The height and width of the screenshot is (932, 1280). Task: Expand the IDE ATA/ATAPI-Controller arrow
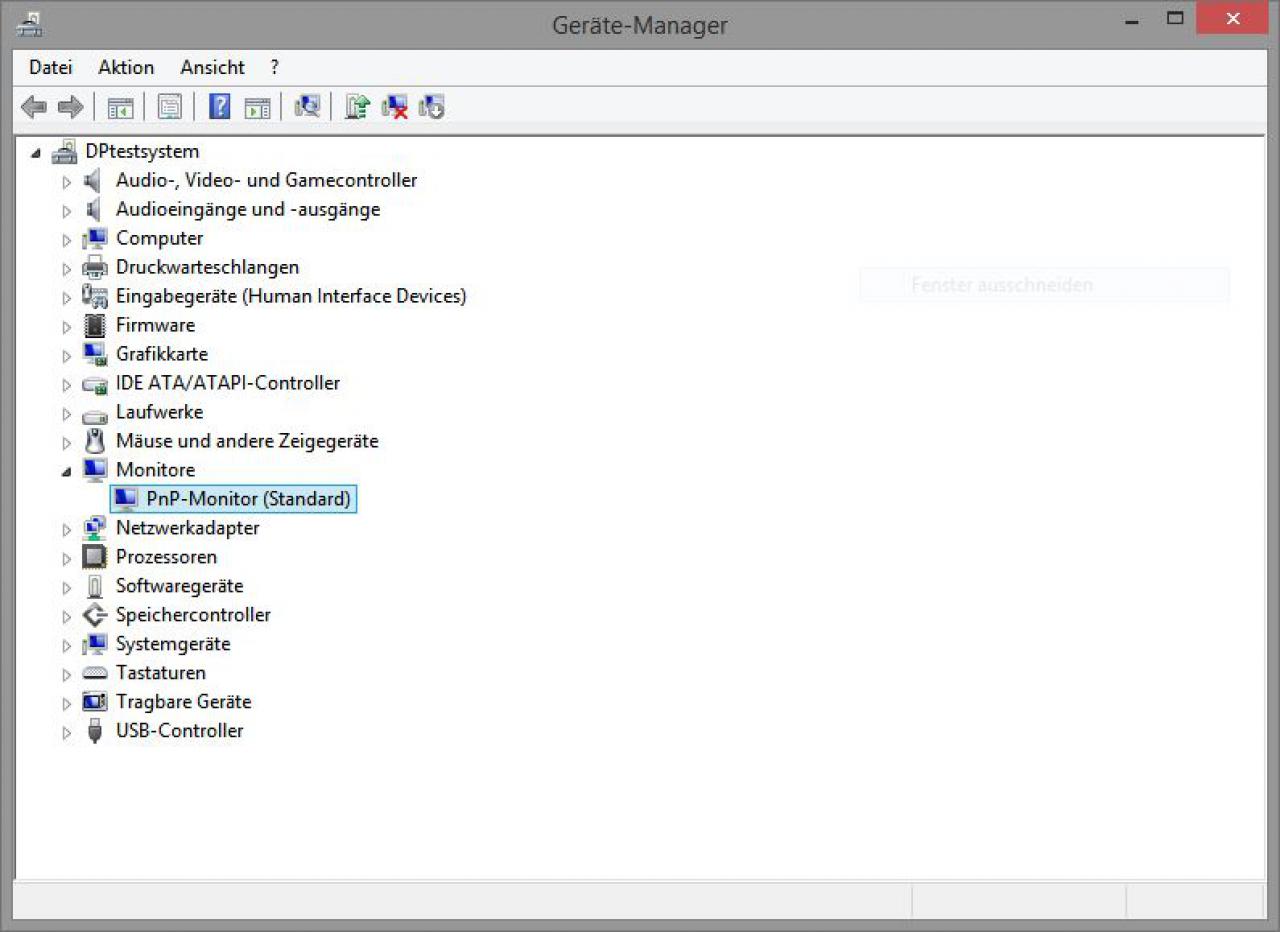point(67,384)
